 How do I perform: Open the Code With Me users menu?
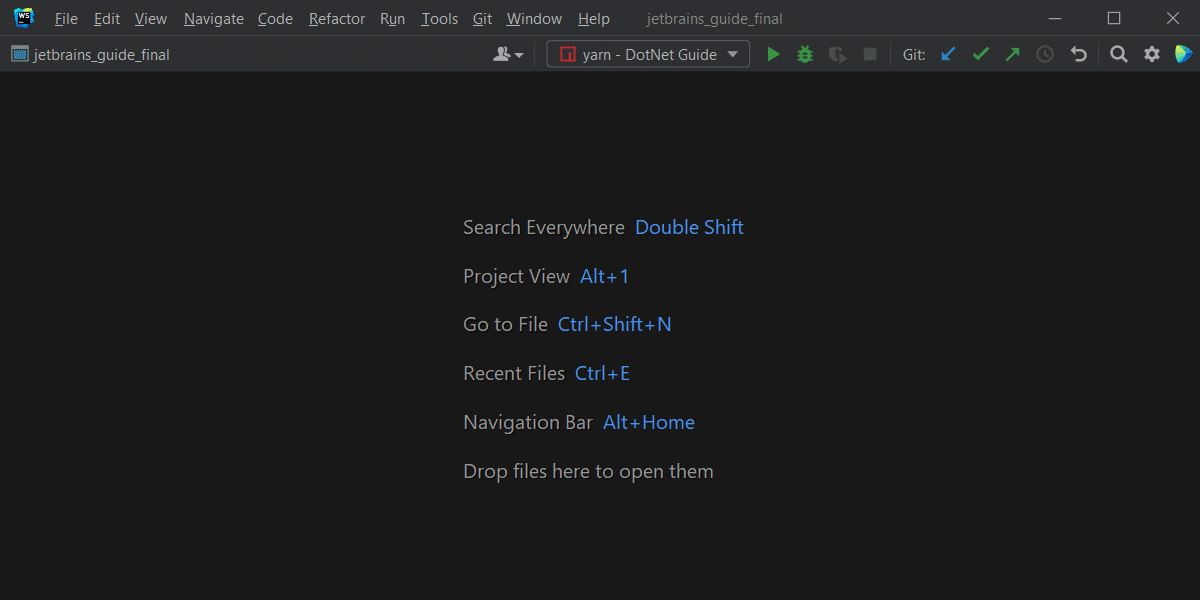[x=508, y=54]
